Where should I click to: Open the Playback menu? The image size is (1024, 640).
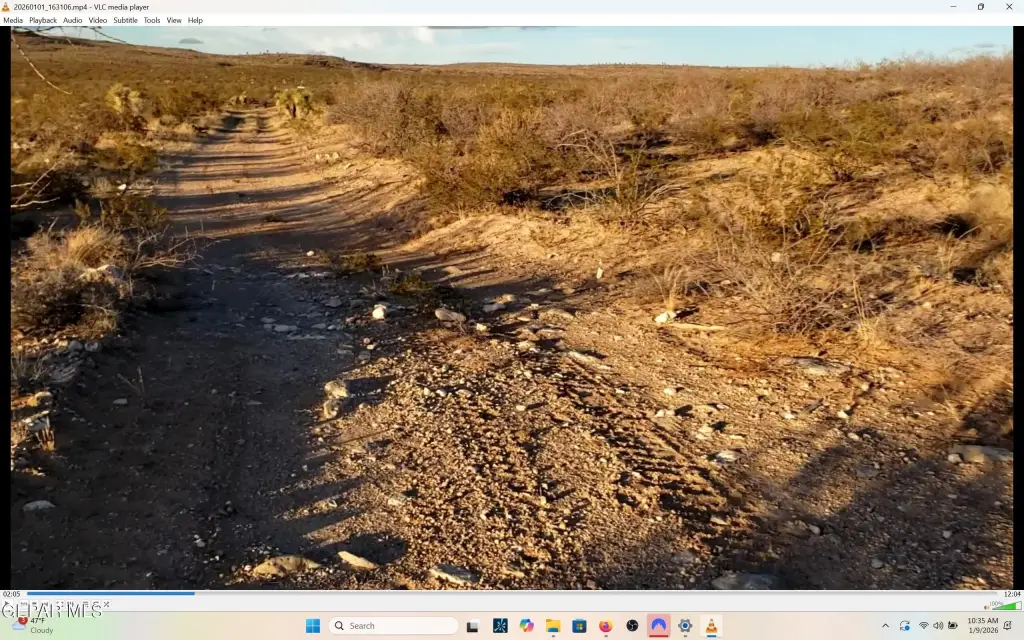(x=43, y=20)
